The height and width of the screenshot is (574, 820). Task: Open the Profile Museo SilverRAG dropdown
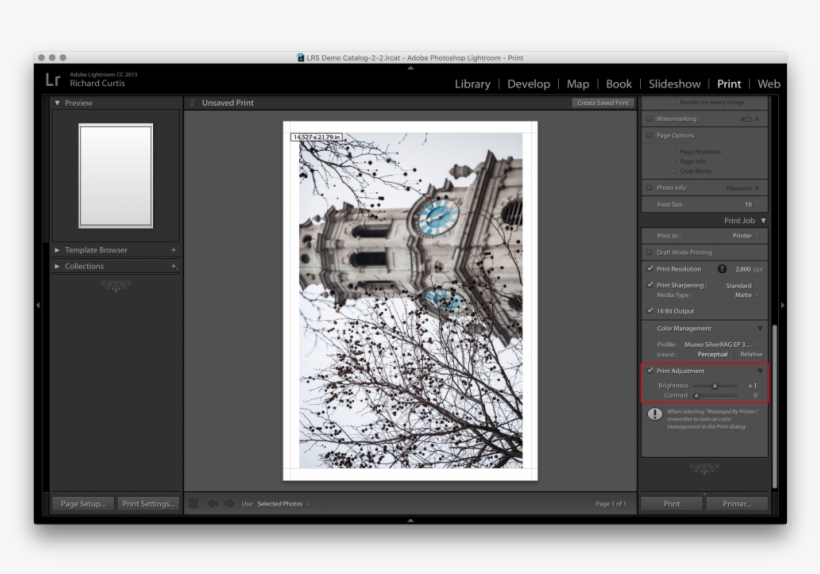pos(722,345)
